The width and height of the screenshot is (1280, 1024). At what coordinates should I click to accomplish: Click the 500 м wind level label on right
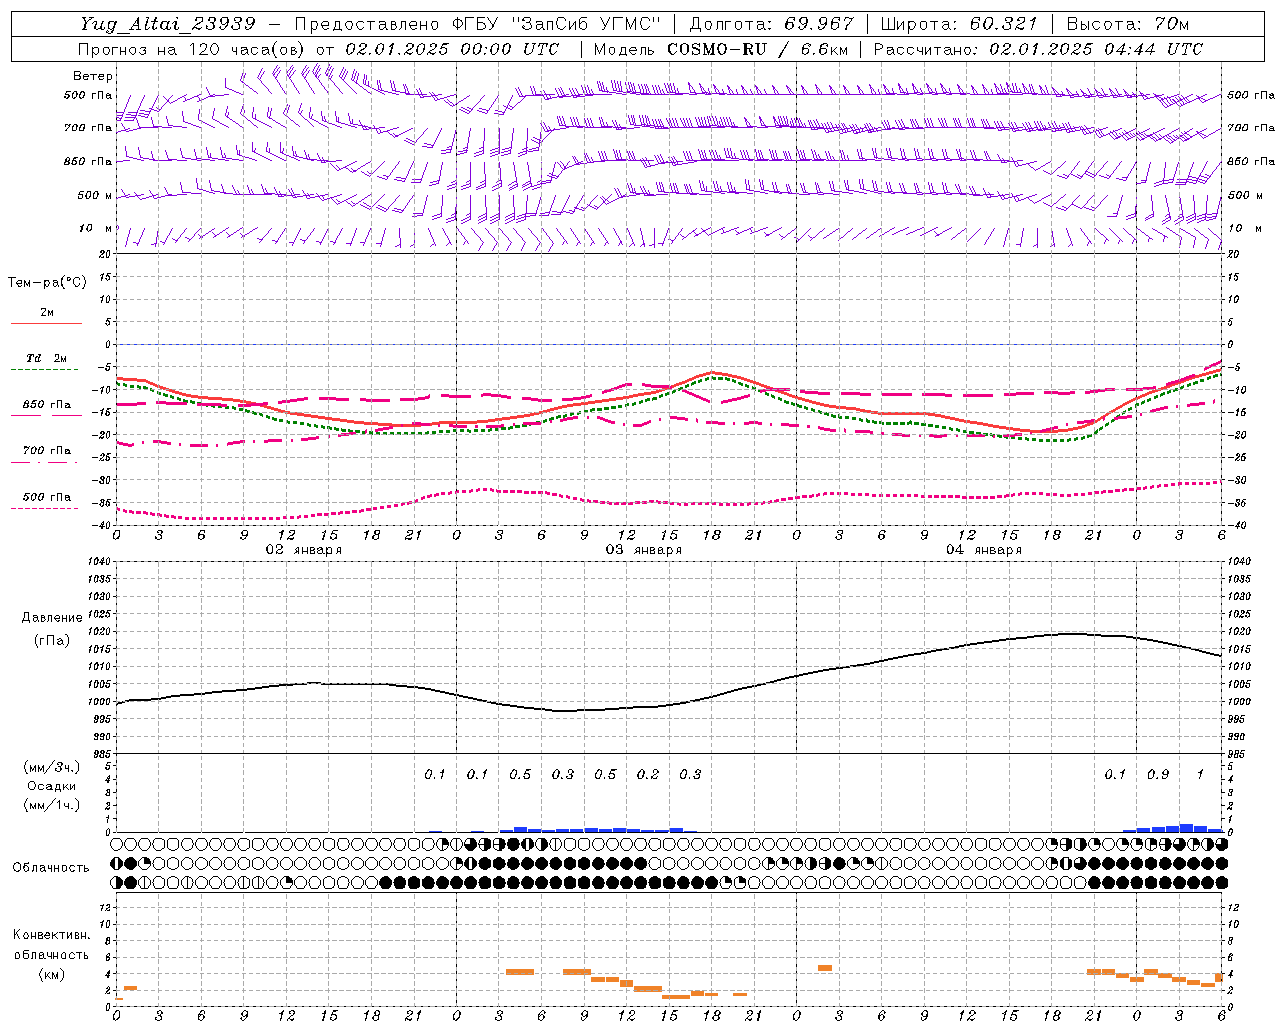(1245, 196)
